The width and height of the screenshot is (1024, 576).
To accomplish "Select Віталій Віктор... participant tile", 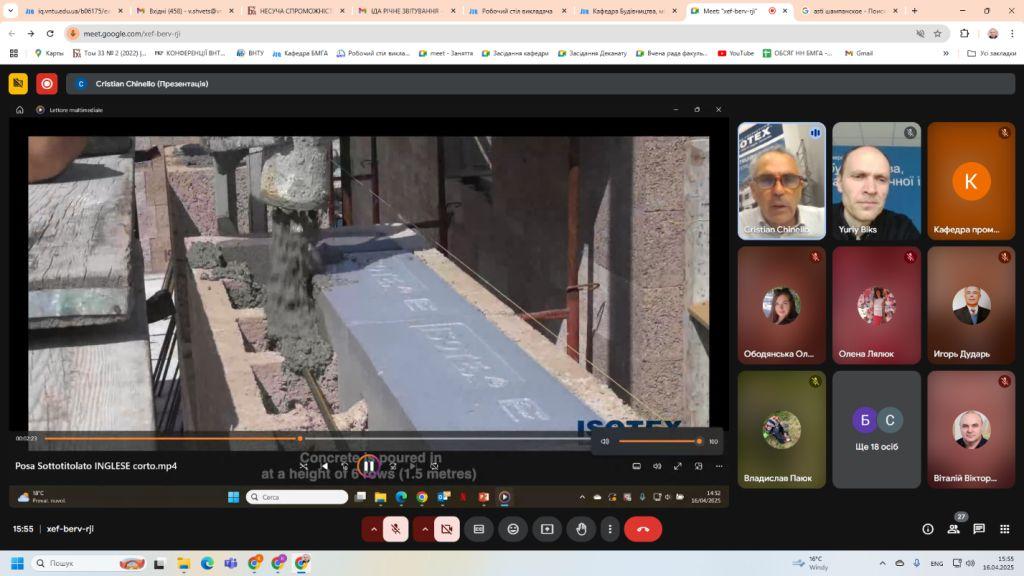I will [x=971, y=430].
